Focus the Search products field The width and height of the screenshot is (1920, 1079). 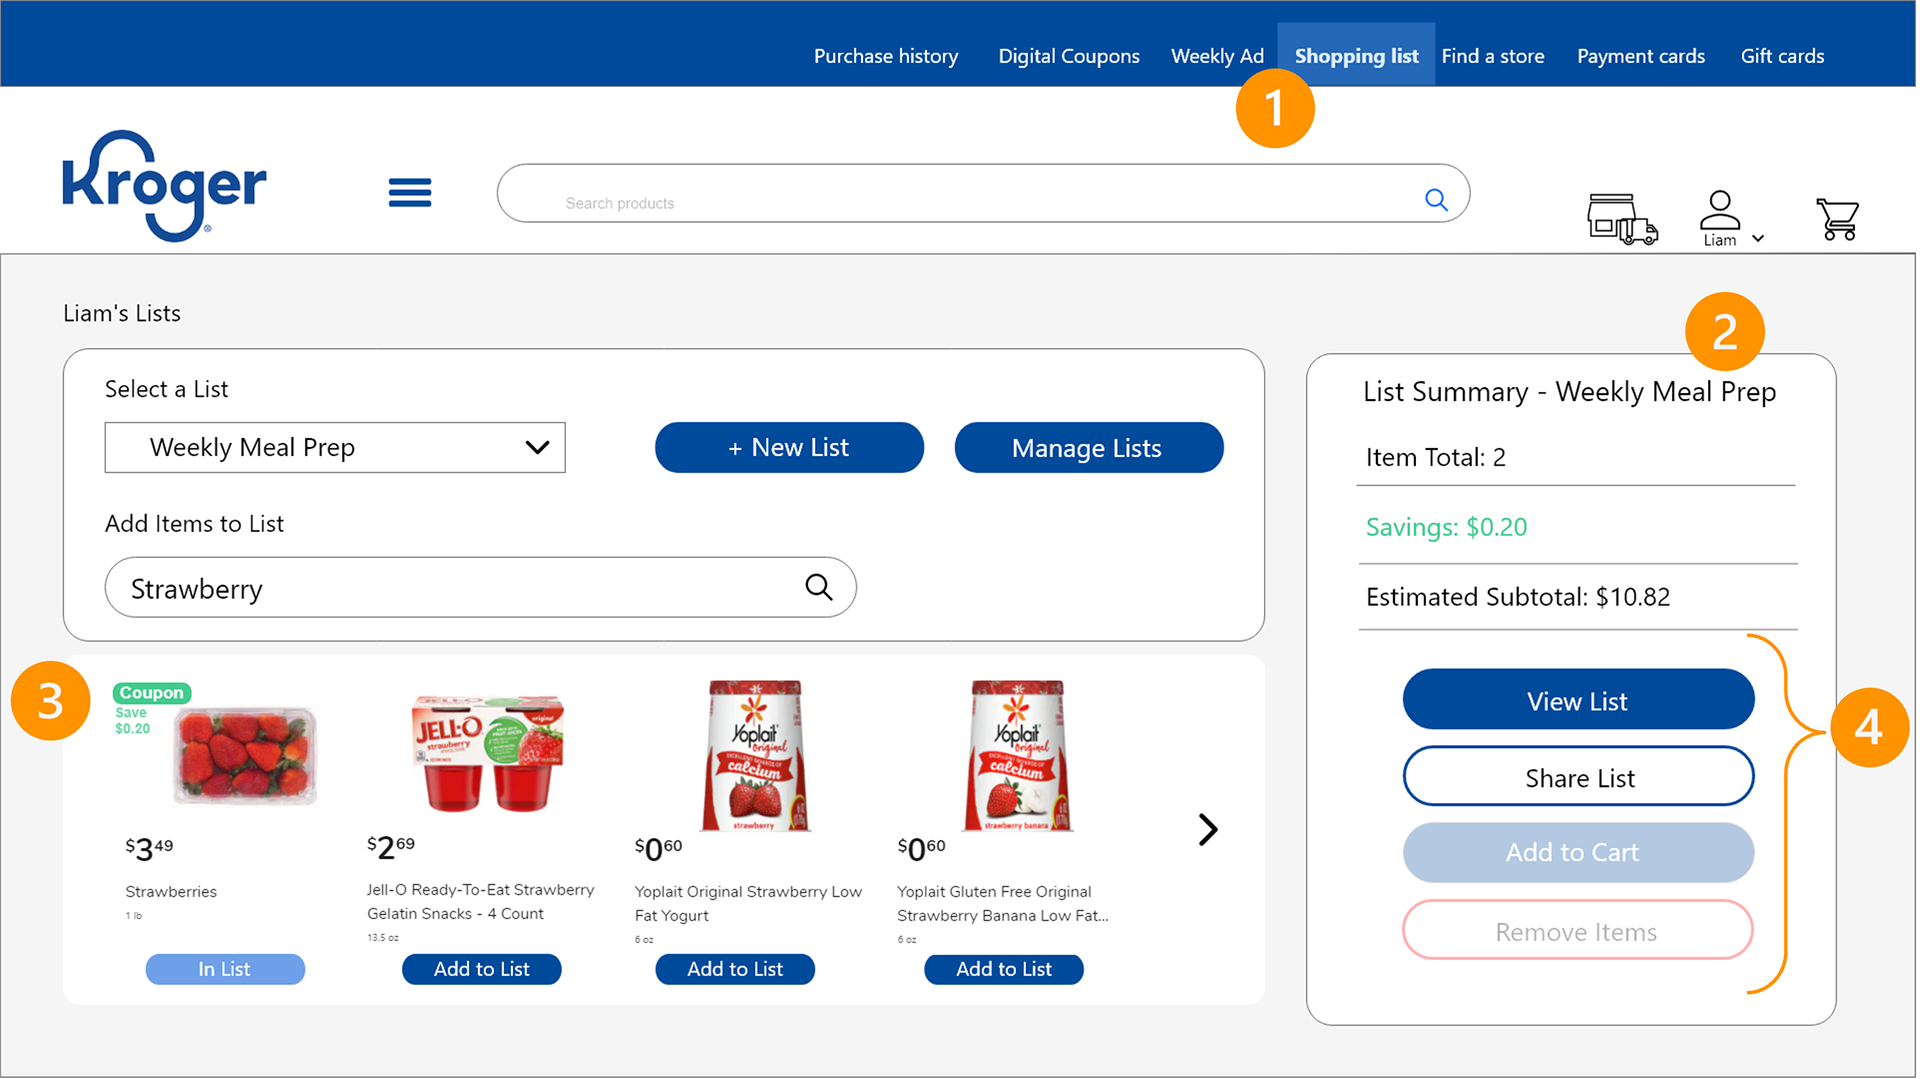pos(983,194)
